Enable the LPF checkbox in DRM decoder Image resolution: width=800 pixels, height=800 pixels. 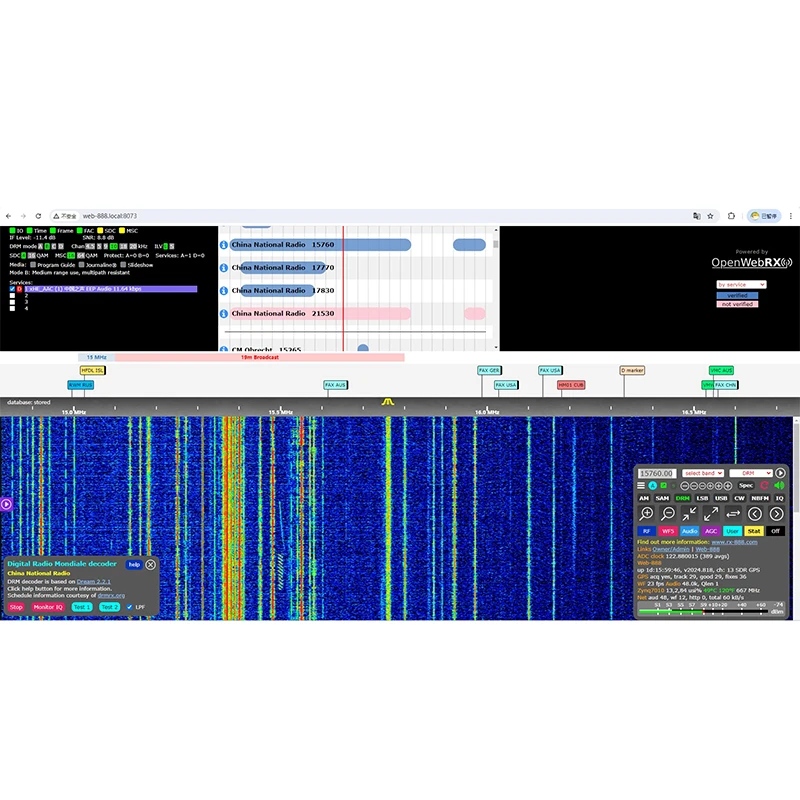click(130, 606)
